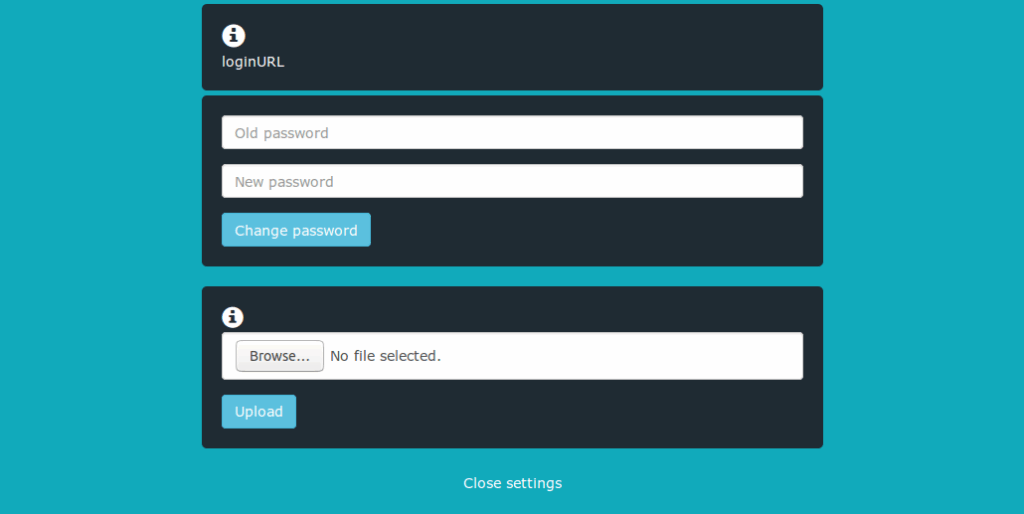Click the Close settings link

click(512, 483)
